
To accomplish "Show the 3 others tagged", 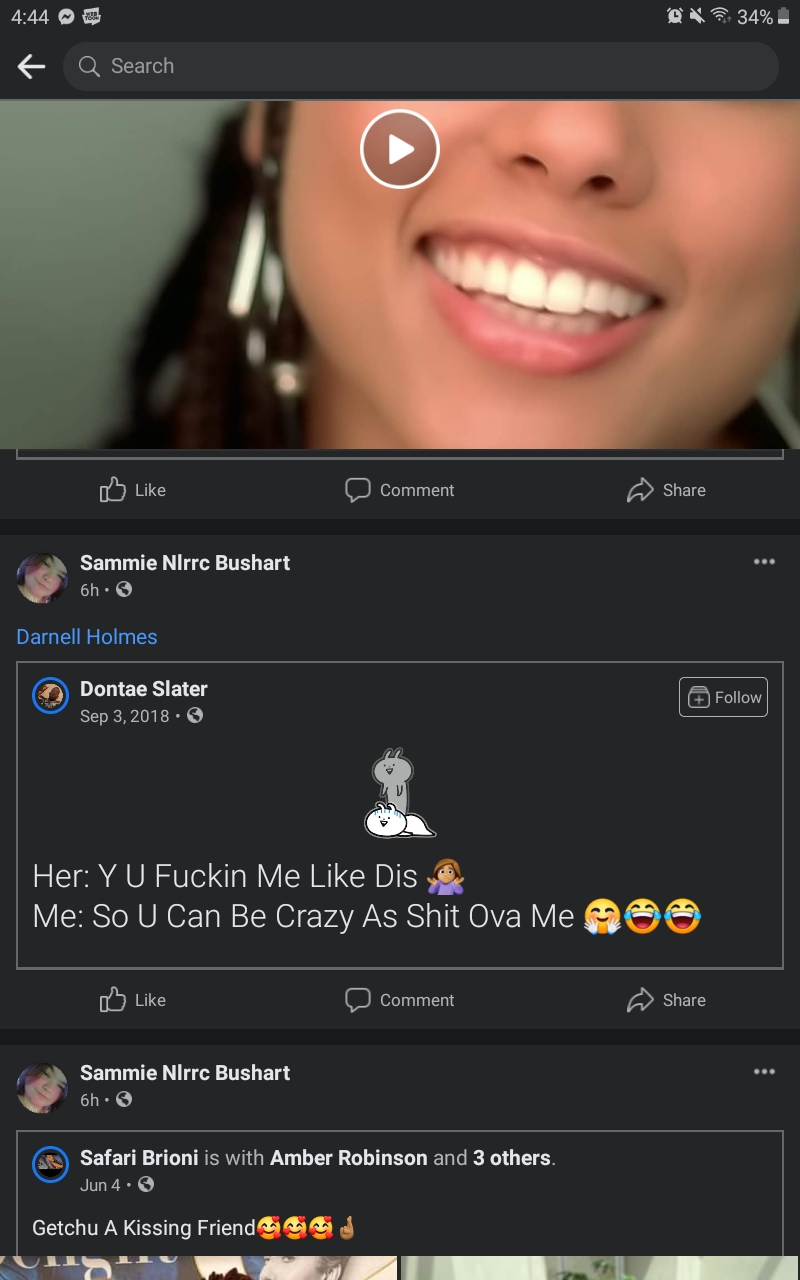I will (x=511, y=1158).
